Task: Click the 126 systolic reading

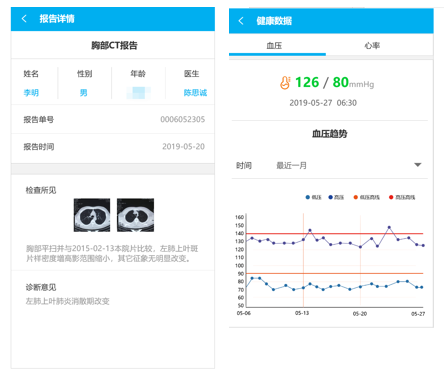Action: click(307, 82)
